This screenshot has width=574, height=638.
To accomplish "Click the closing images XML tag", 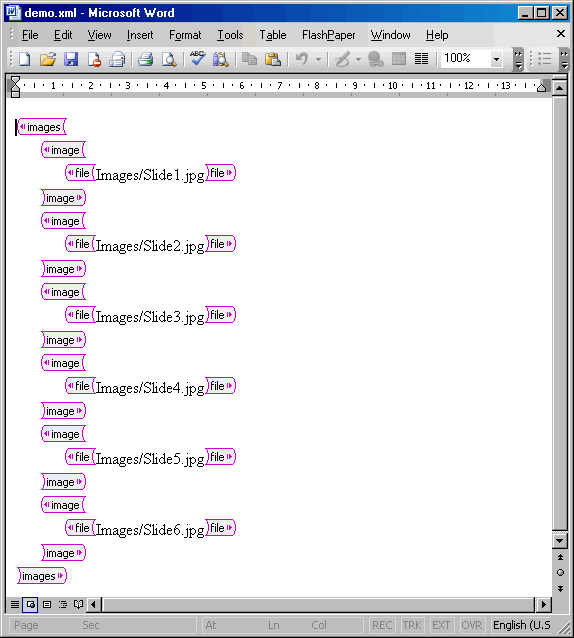I will [41, 576].
